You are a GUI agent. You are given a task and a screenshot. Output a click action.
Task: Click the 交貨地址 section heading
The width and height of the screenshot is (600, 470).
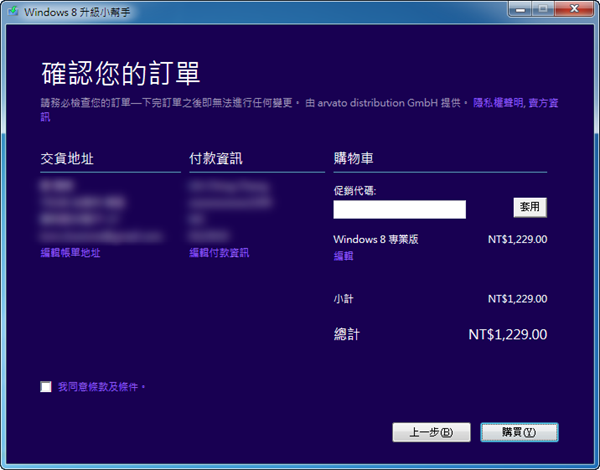point(67,158)
